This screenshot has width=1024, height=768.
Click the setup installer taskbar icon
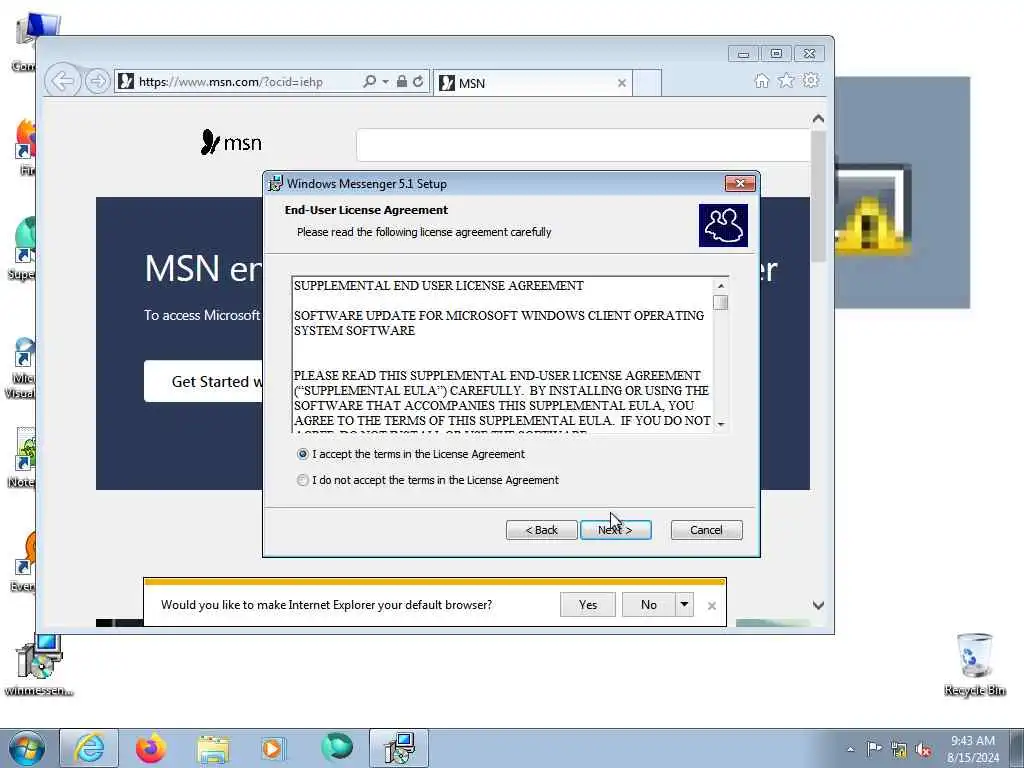tap(399, 748)
